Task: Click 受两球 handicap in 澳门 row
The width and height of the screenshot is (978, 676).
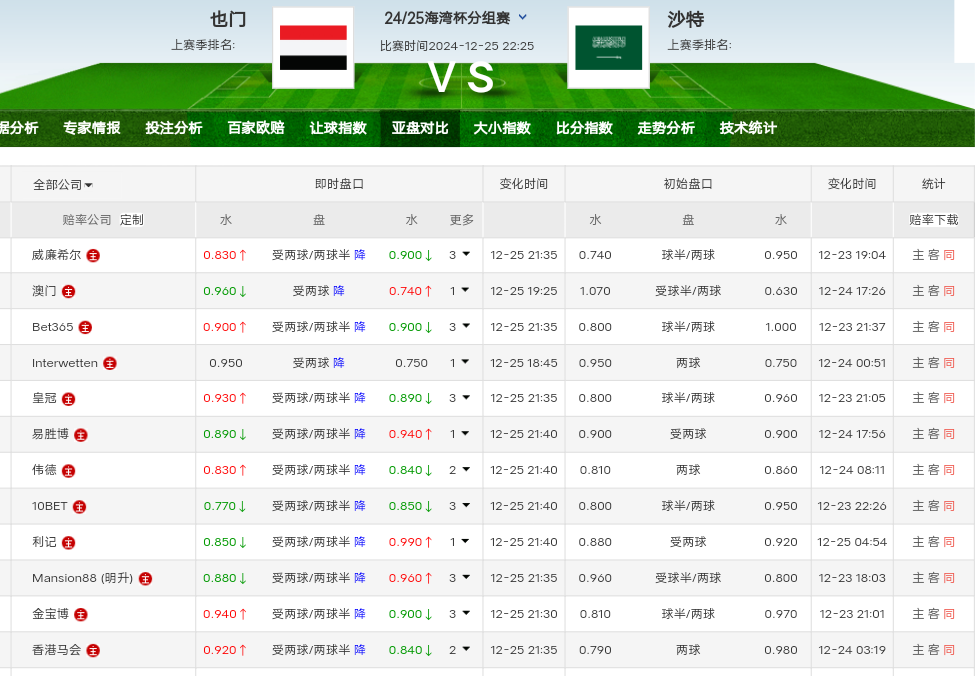Action: click(311, 291)
